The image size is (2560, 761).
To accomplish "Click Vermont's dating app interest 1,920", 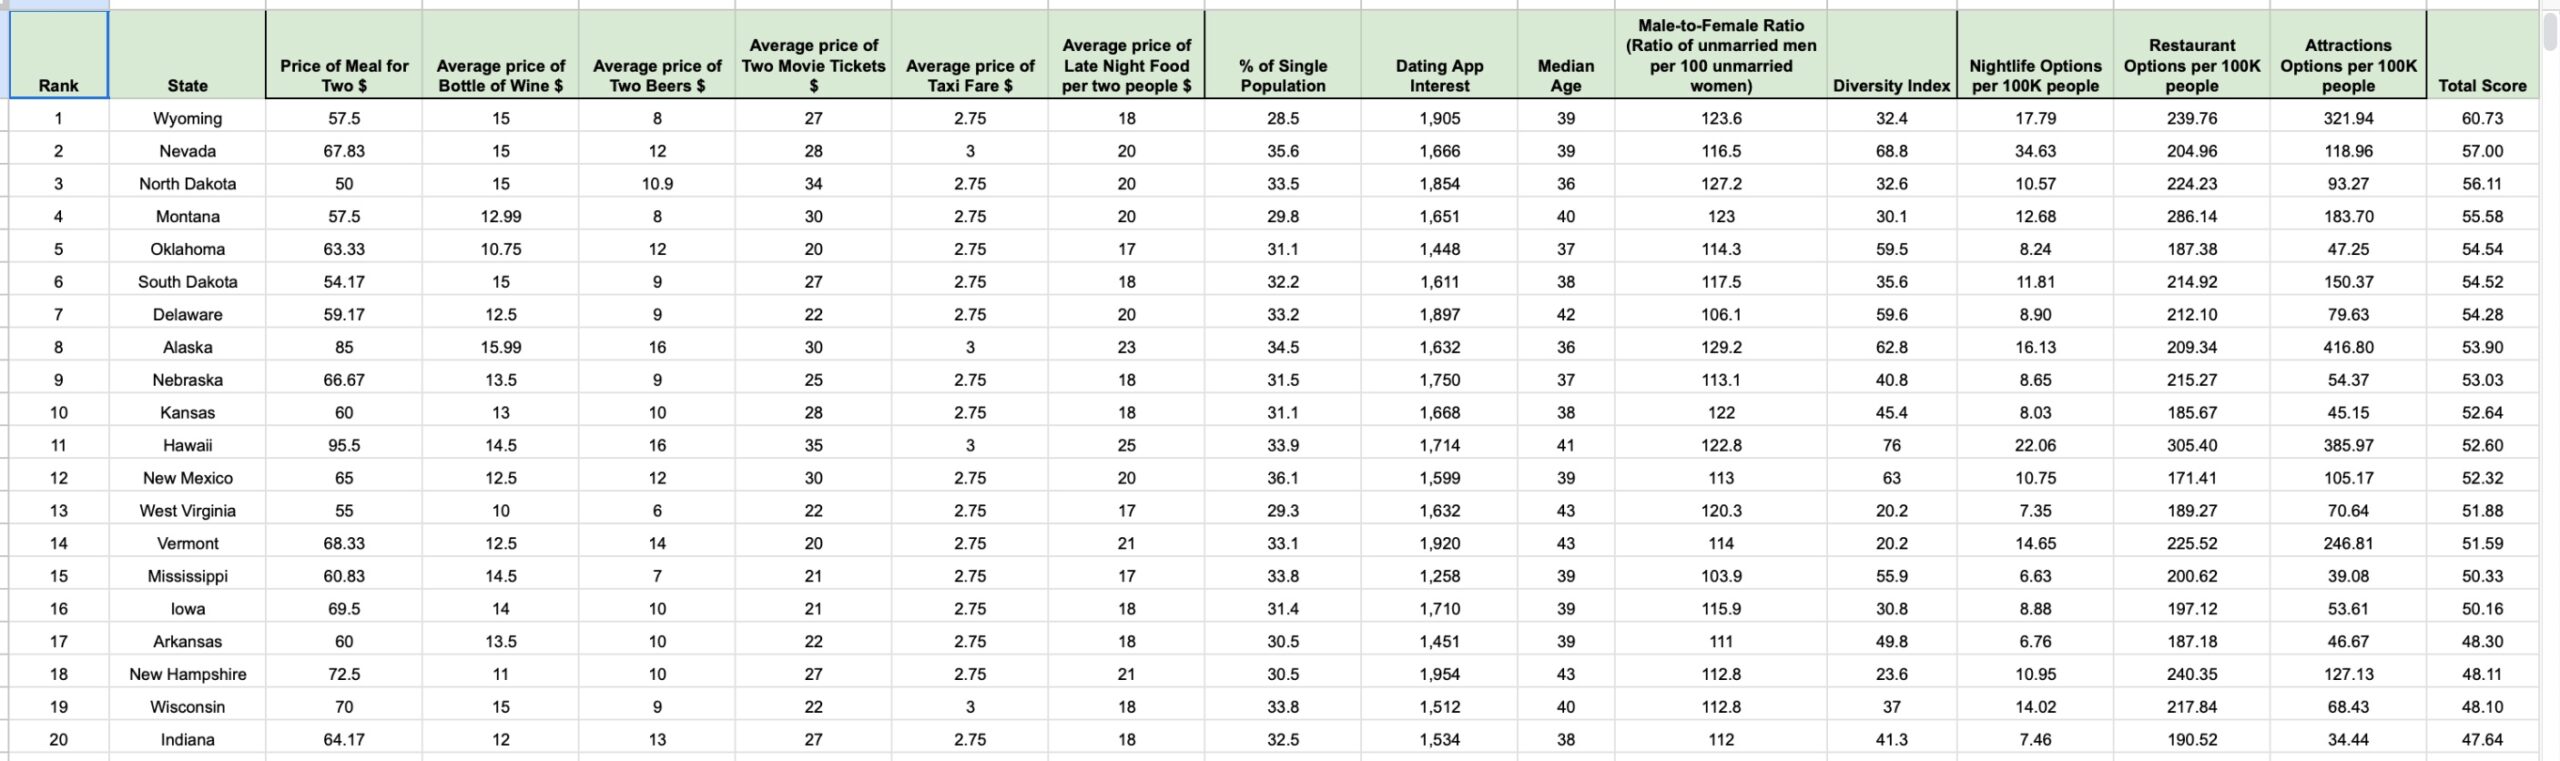I will click(1439, 543).
